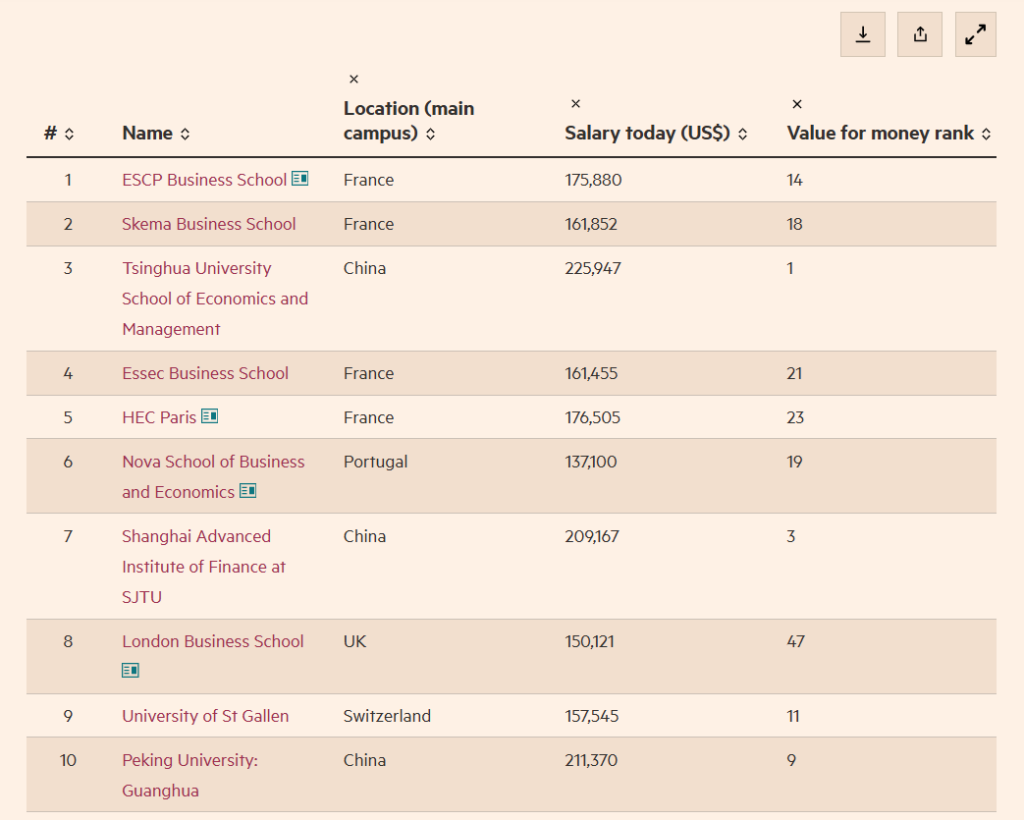Open Nova School of Business and Economics link
The height and width of the screenshot is (820, 1024).
click(214, 477)
